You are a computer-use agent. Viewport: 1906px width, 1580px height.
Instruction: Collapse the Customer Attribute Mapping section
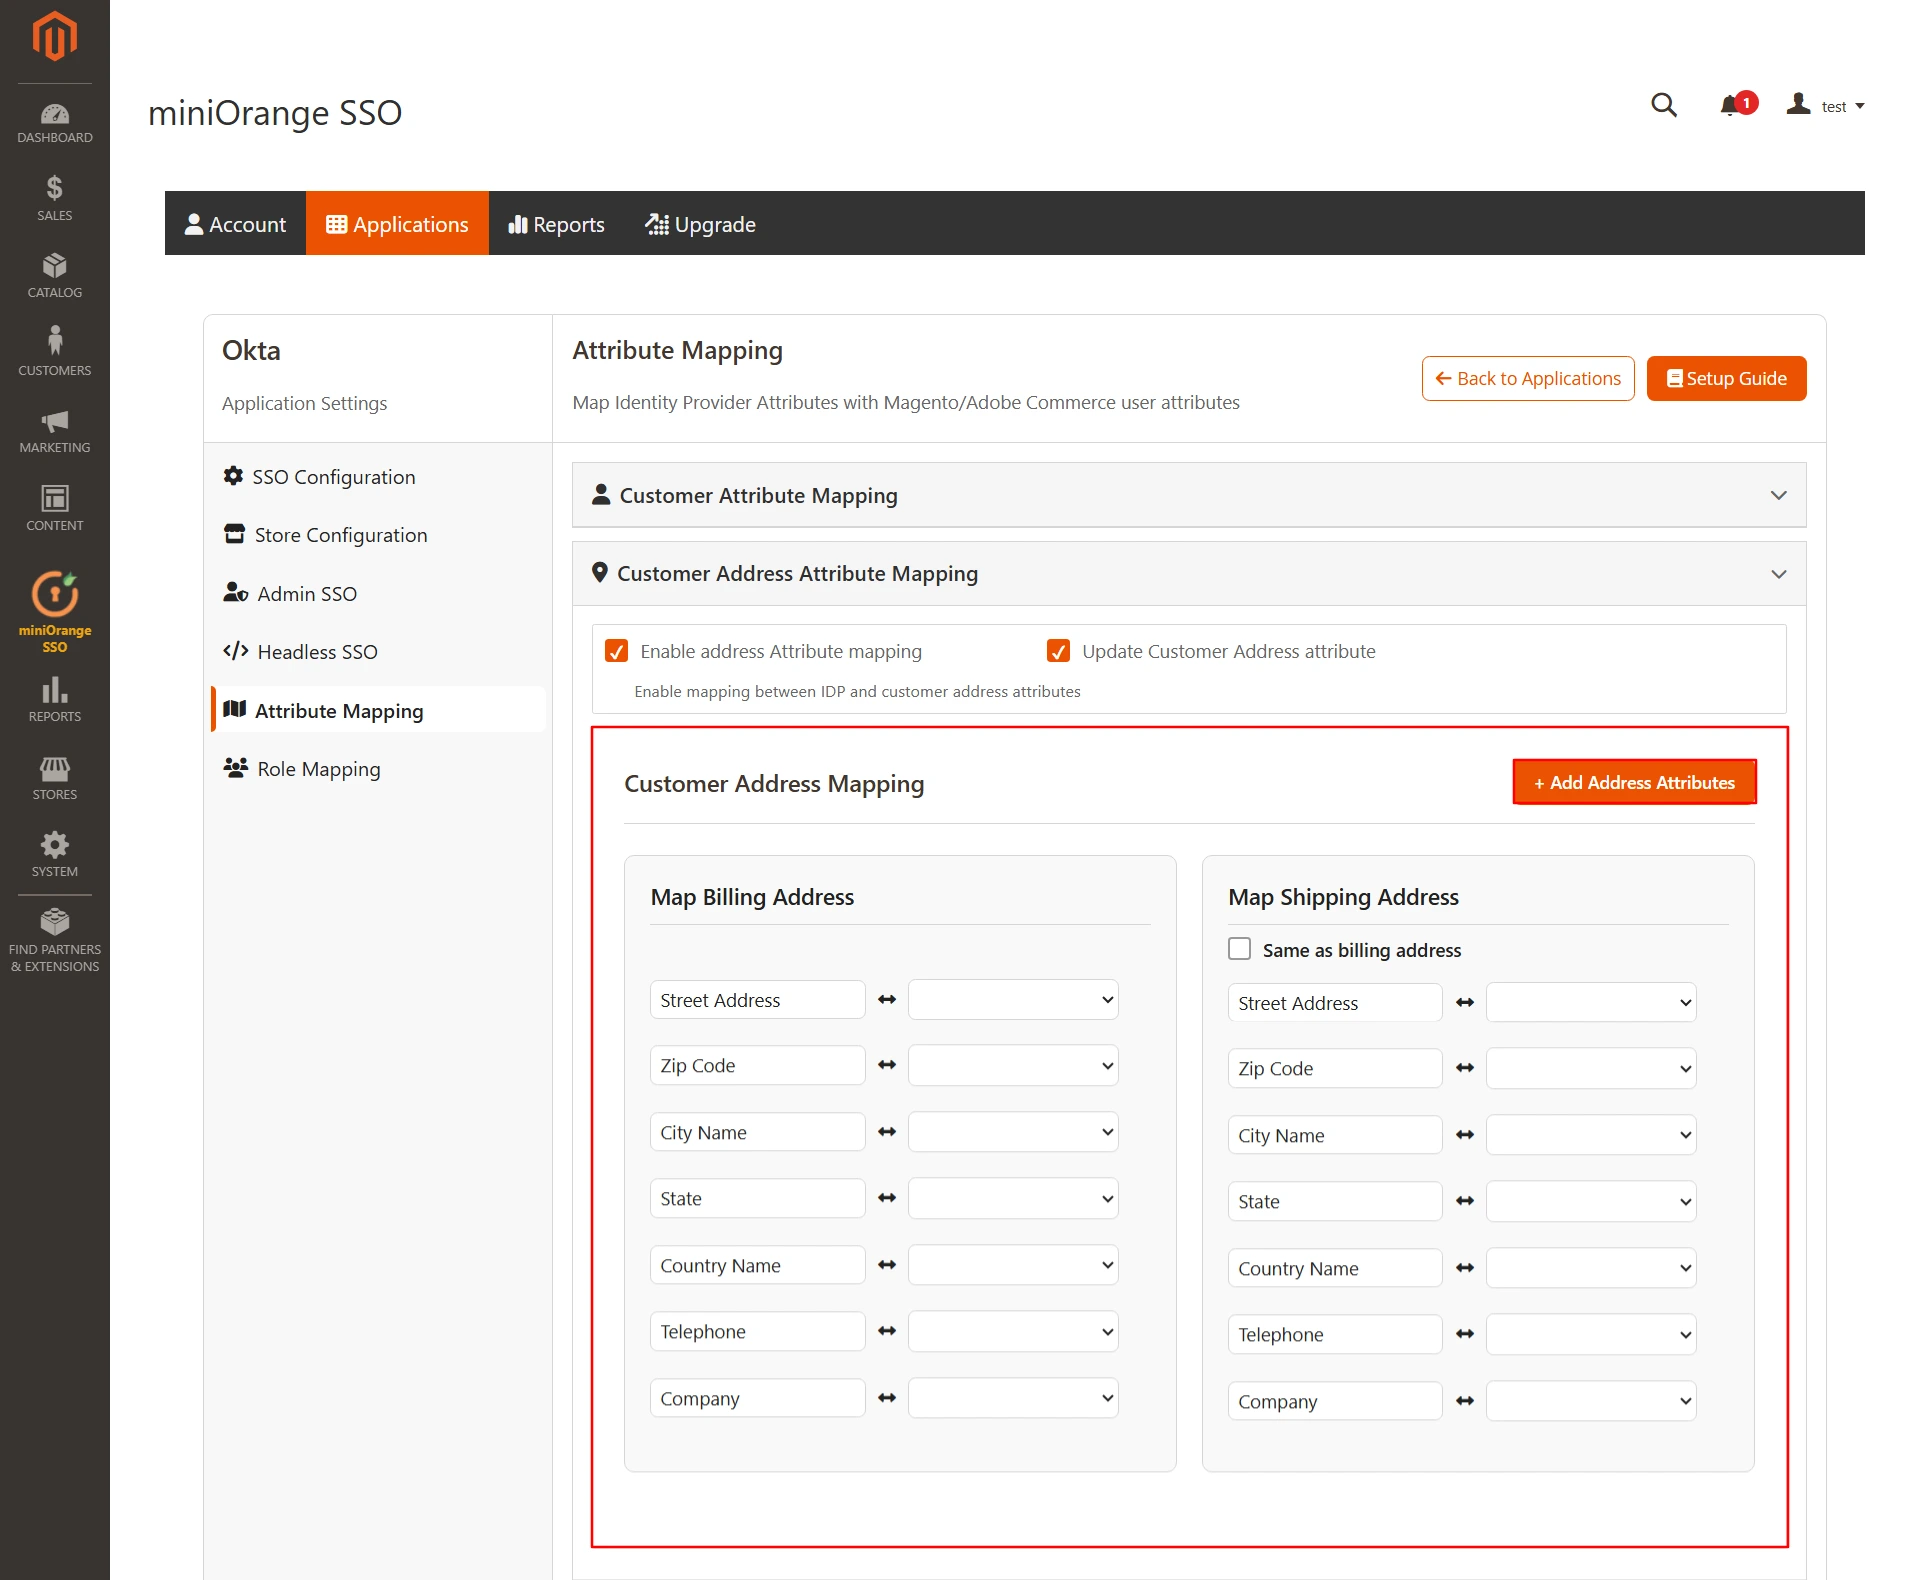point(1778,495)
